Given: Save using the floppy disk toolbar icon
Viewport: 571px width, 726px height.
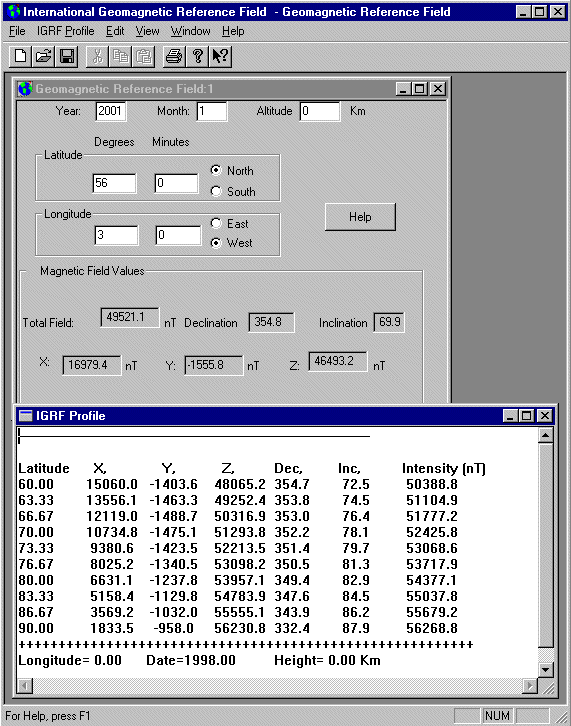Looking at the screenshot, I should pos(67,56).
